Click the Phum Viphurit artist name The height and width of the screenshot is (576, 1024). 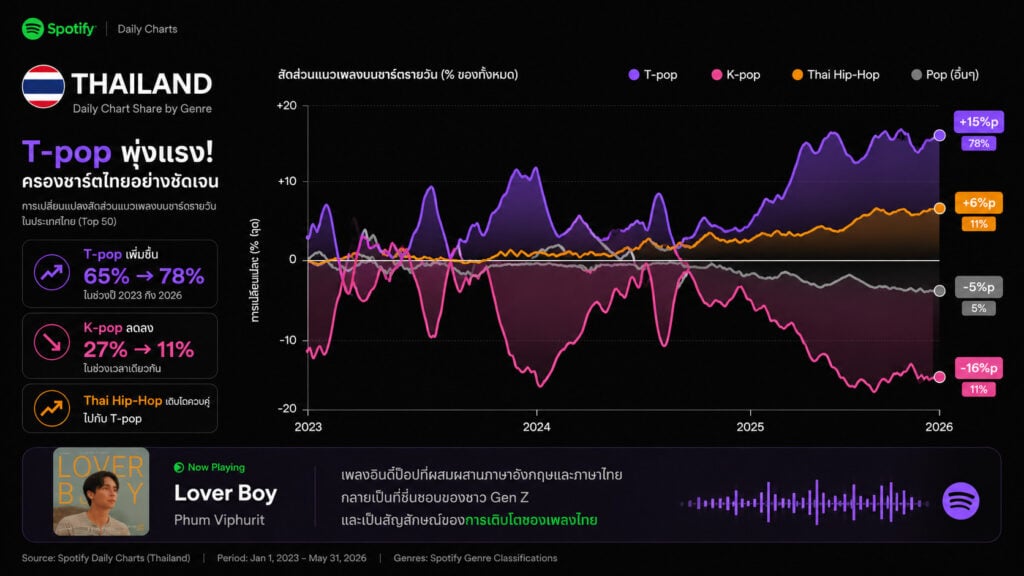(219, 520)
